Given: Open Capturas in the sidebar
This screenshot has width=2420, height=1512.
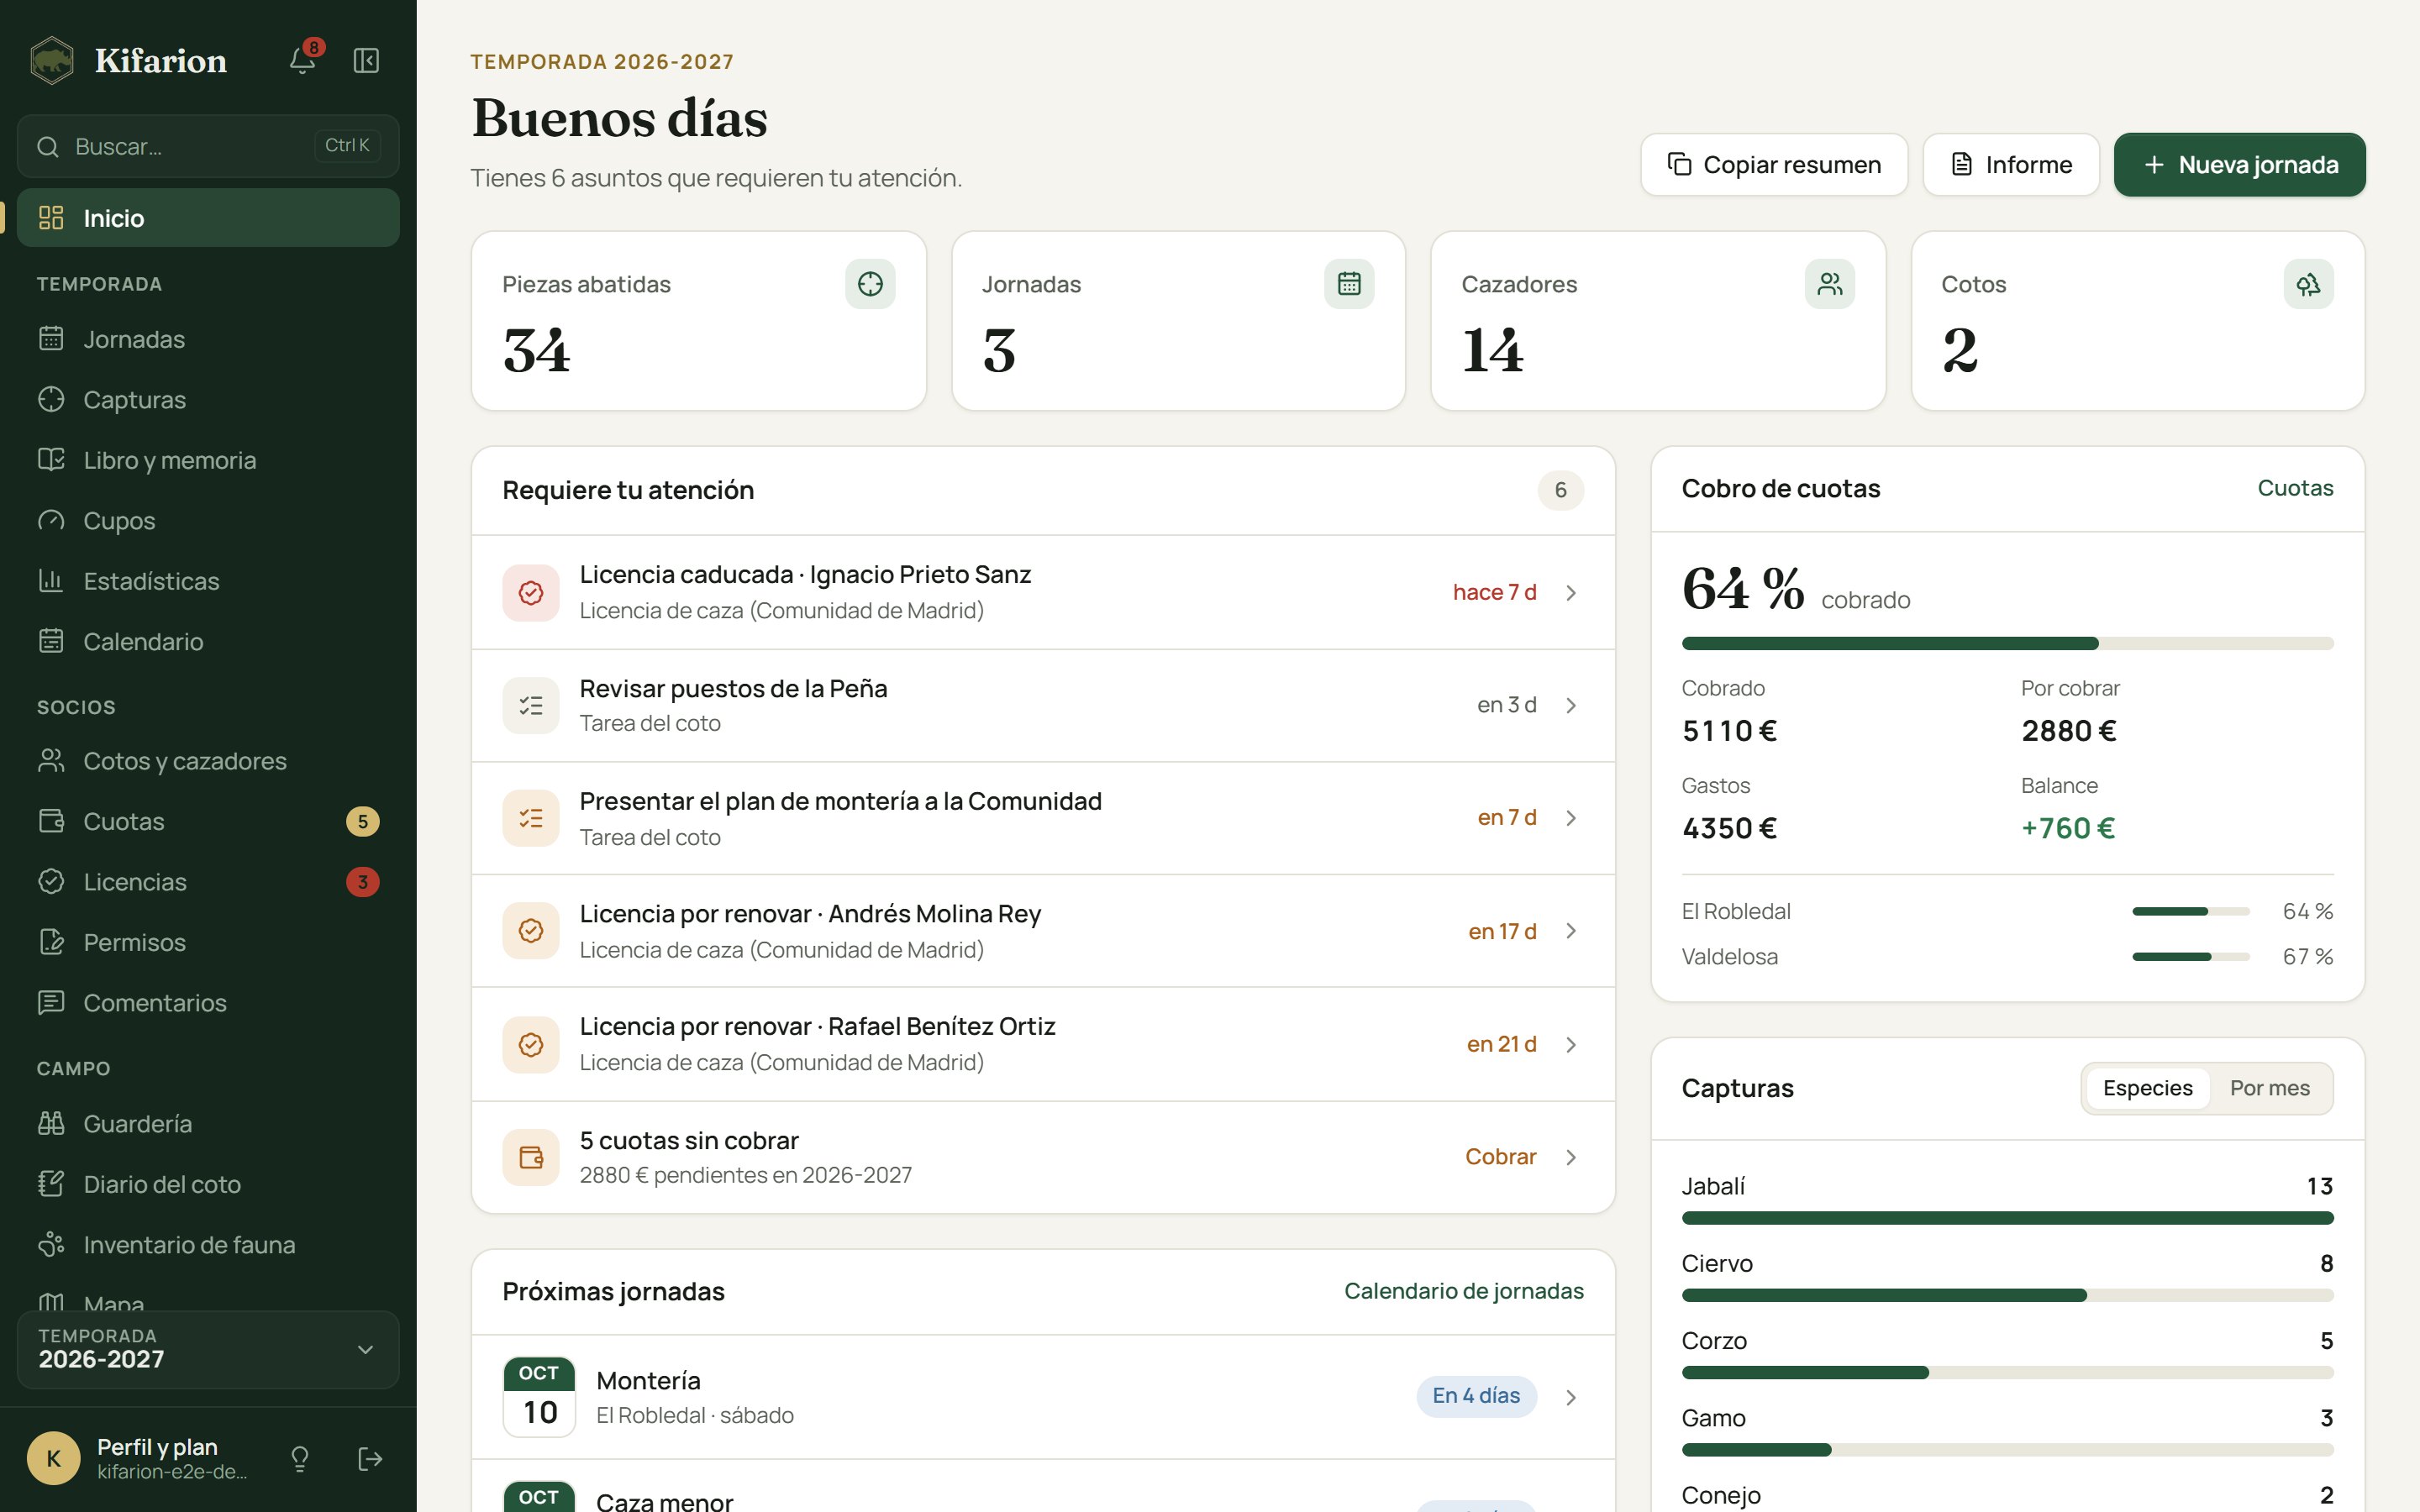Looking at the screenshot, I should pyautogui.click(x=208, y=400).
